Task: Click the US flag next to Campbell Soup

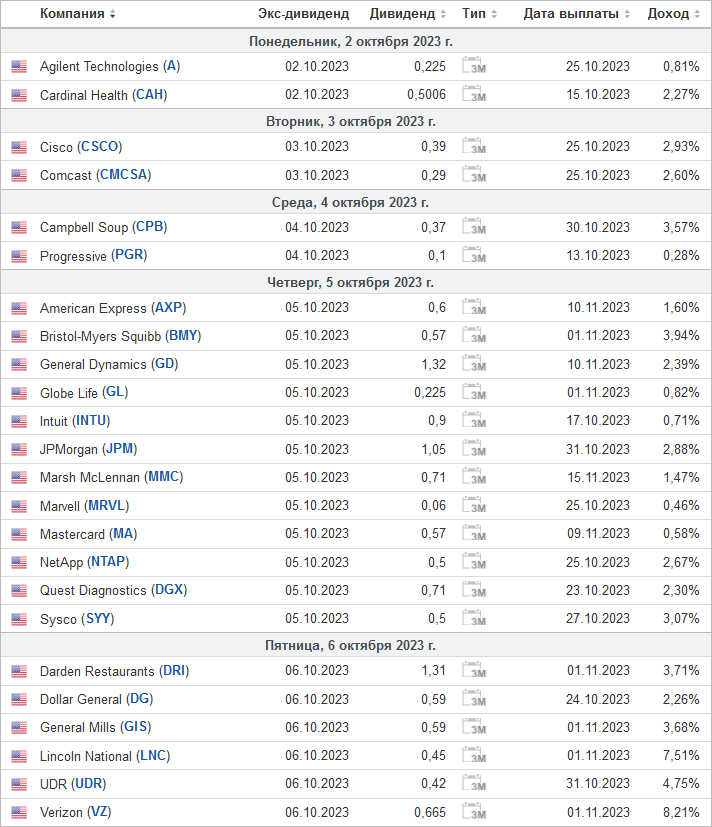Action: (x=19, y=227)
